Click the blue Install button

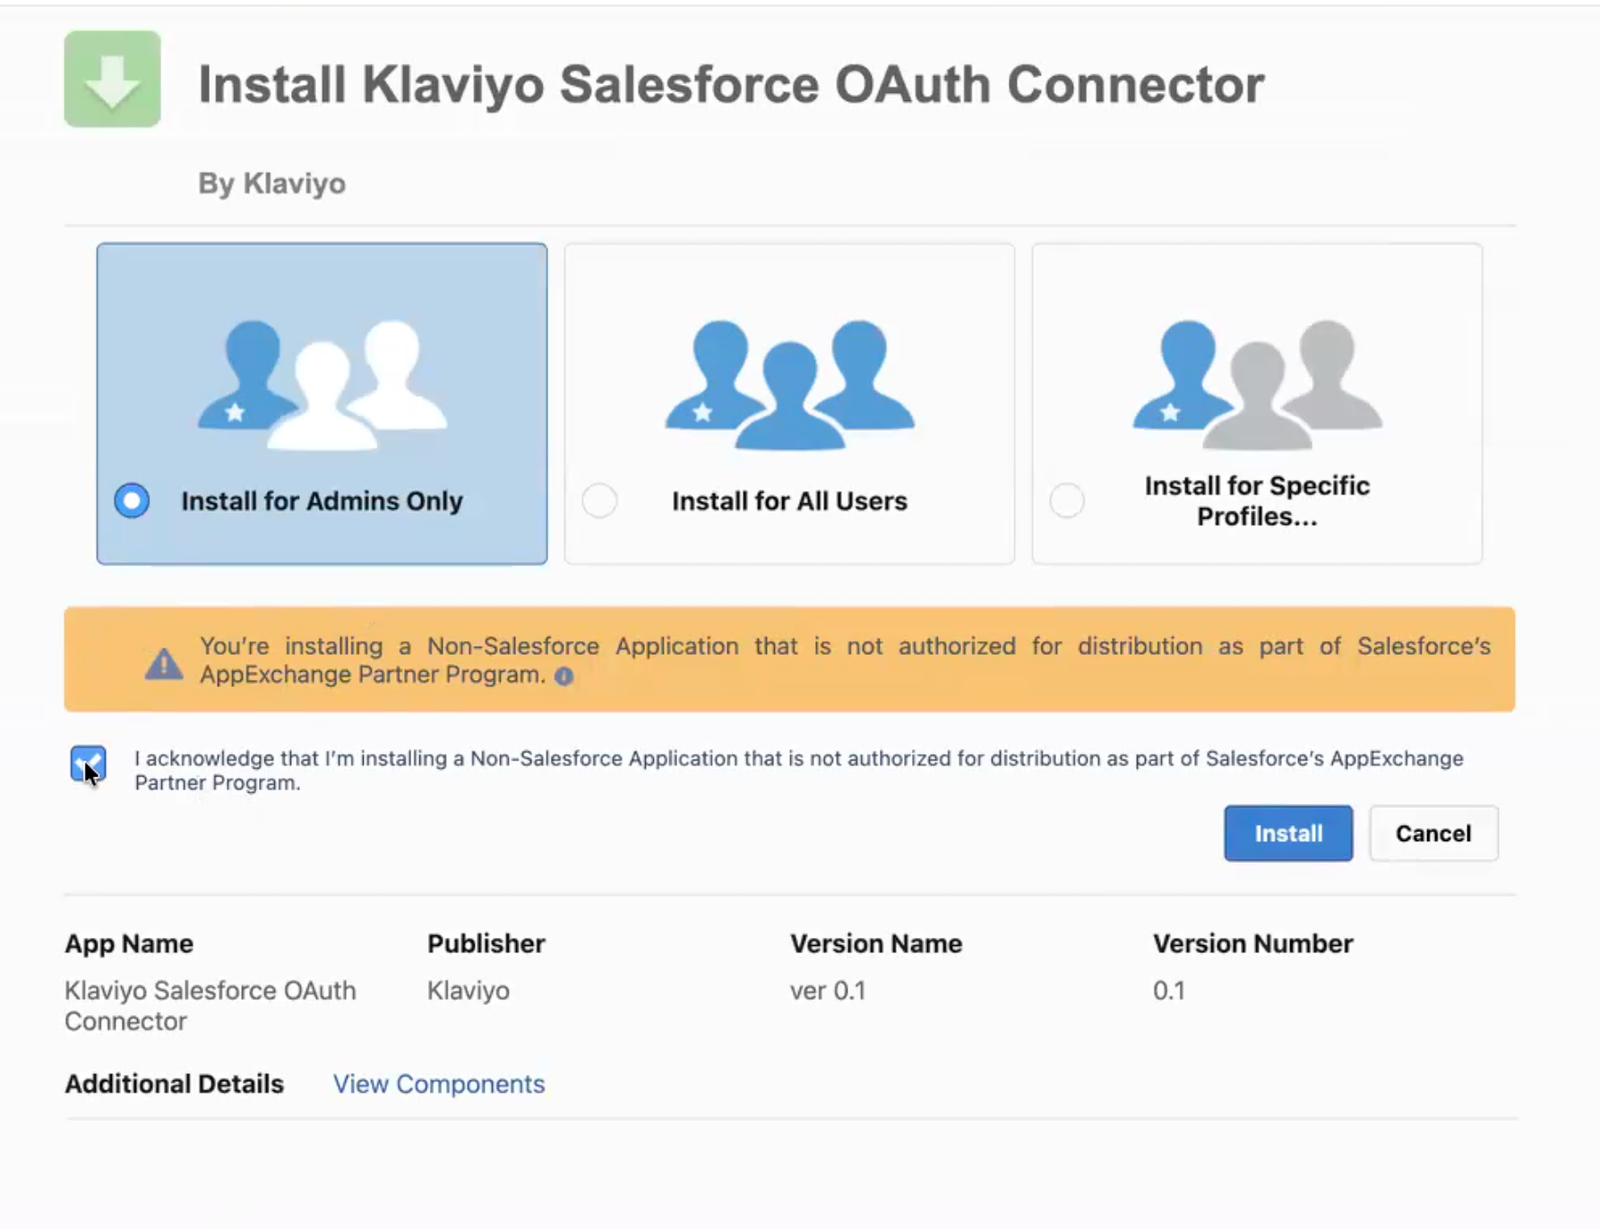click(1288, 833)
